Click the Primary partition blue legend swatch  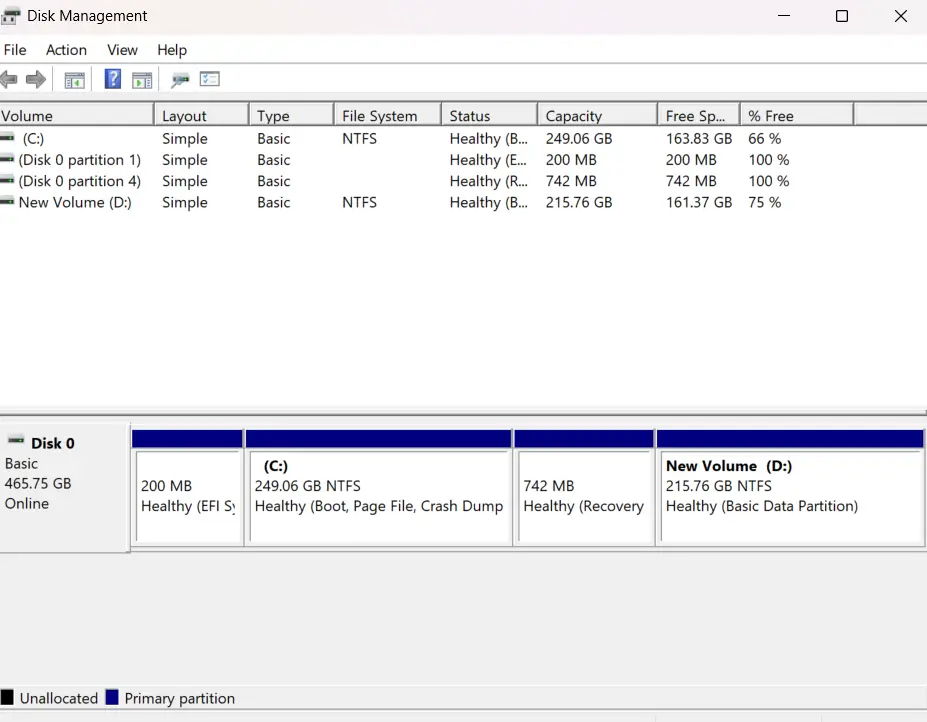click(110, 698)
